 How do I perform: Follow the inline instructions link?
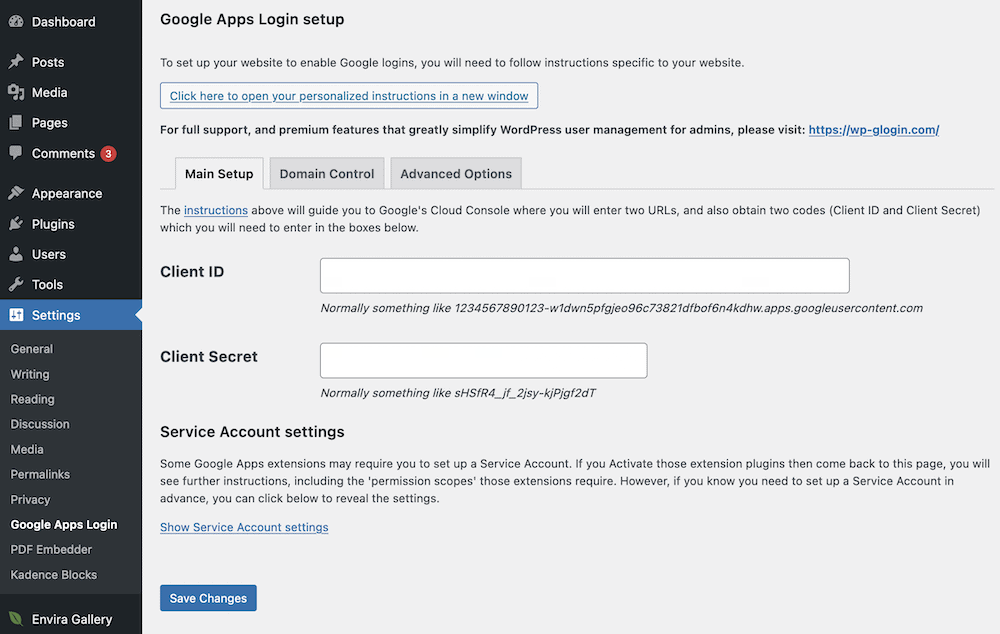click(x=216, y=210)
